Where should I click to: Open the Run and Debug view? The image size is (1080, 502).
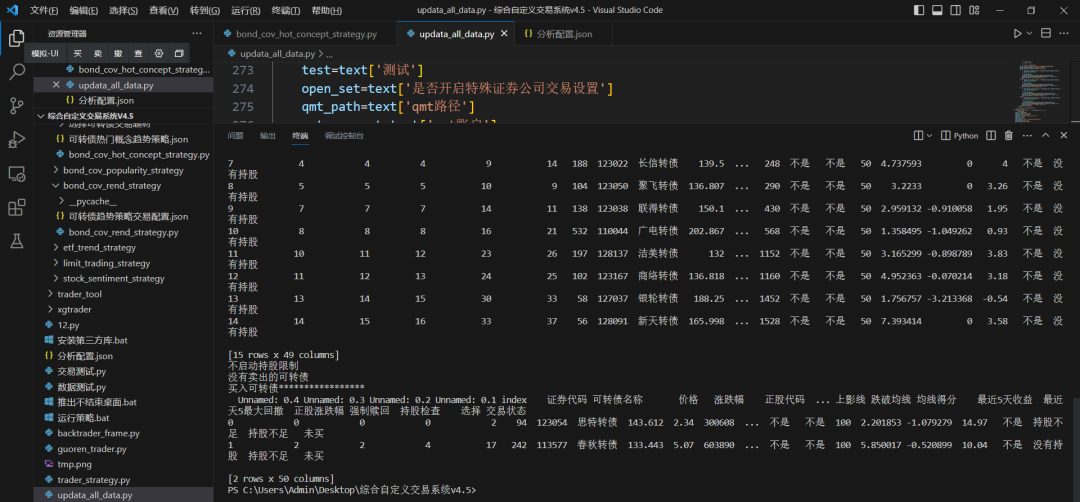(17, 140)
